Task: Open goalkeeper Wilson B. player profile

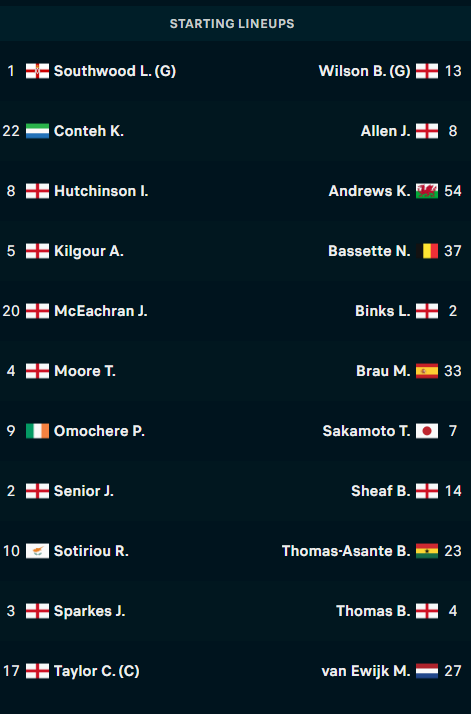Action: pyautogui.click(x=364, y=71)
